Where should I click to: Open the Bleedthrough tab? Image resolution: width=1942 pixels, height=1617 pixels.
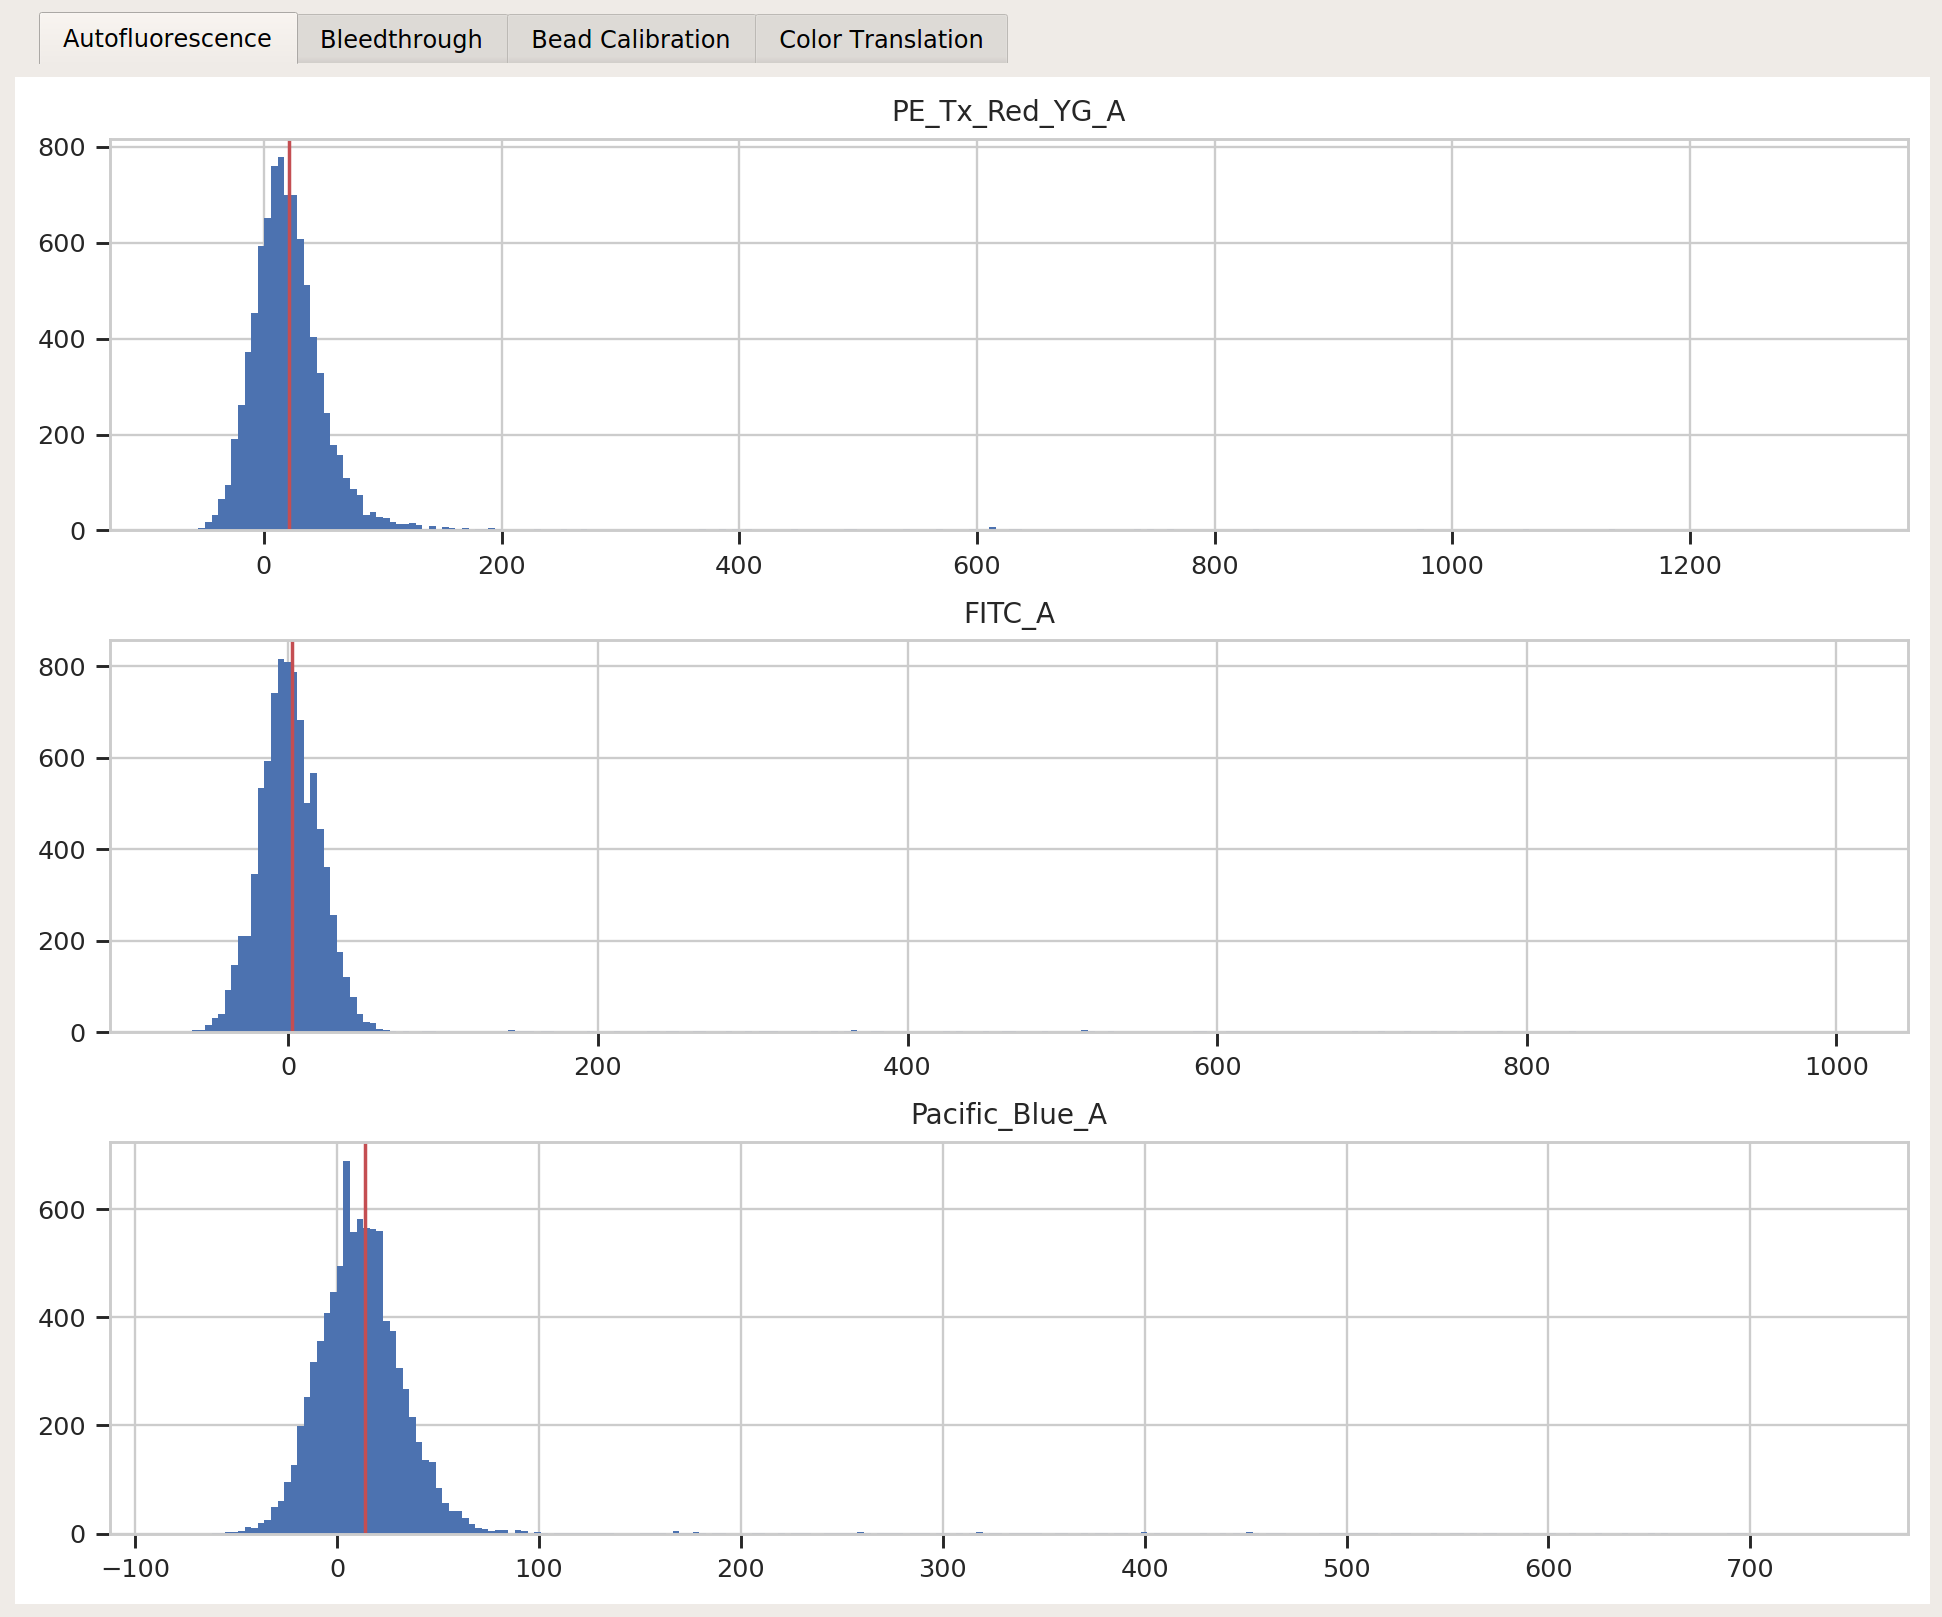coord(401,39)
